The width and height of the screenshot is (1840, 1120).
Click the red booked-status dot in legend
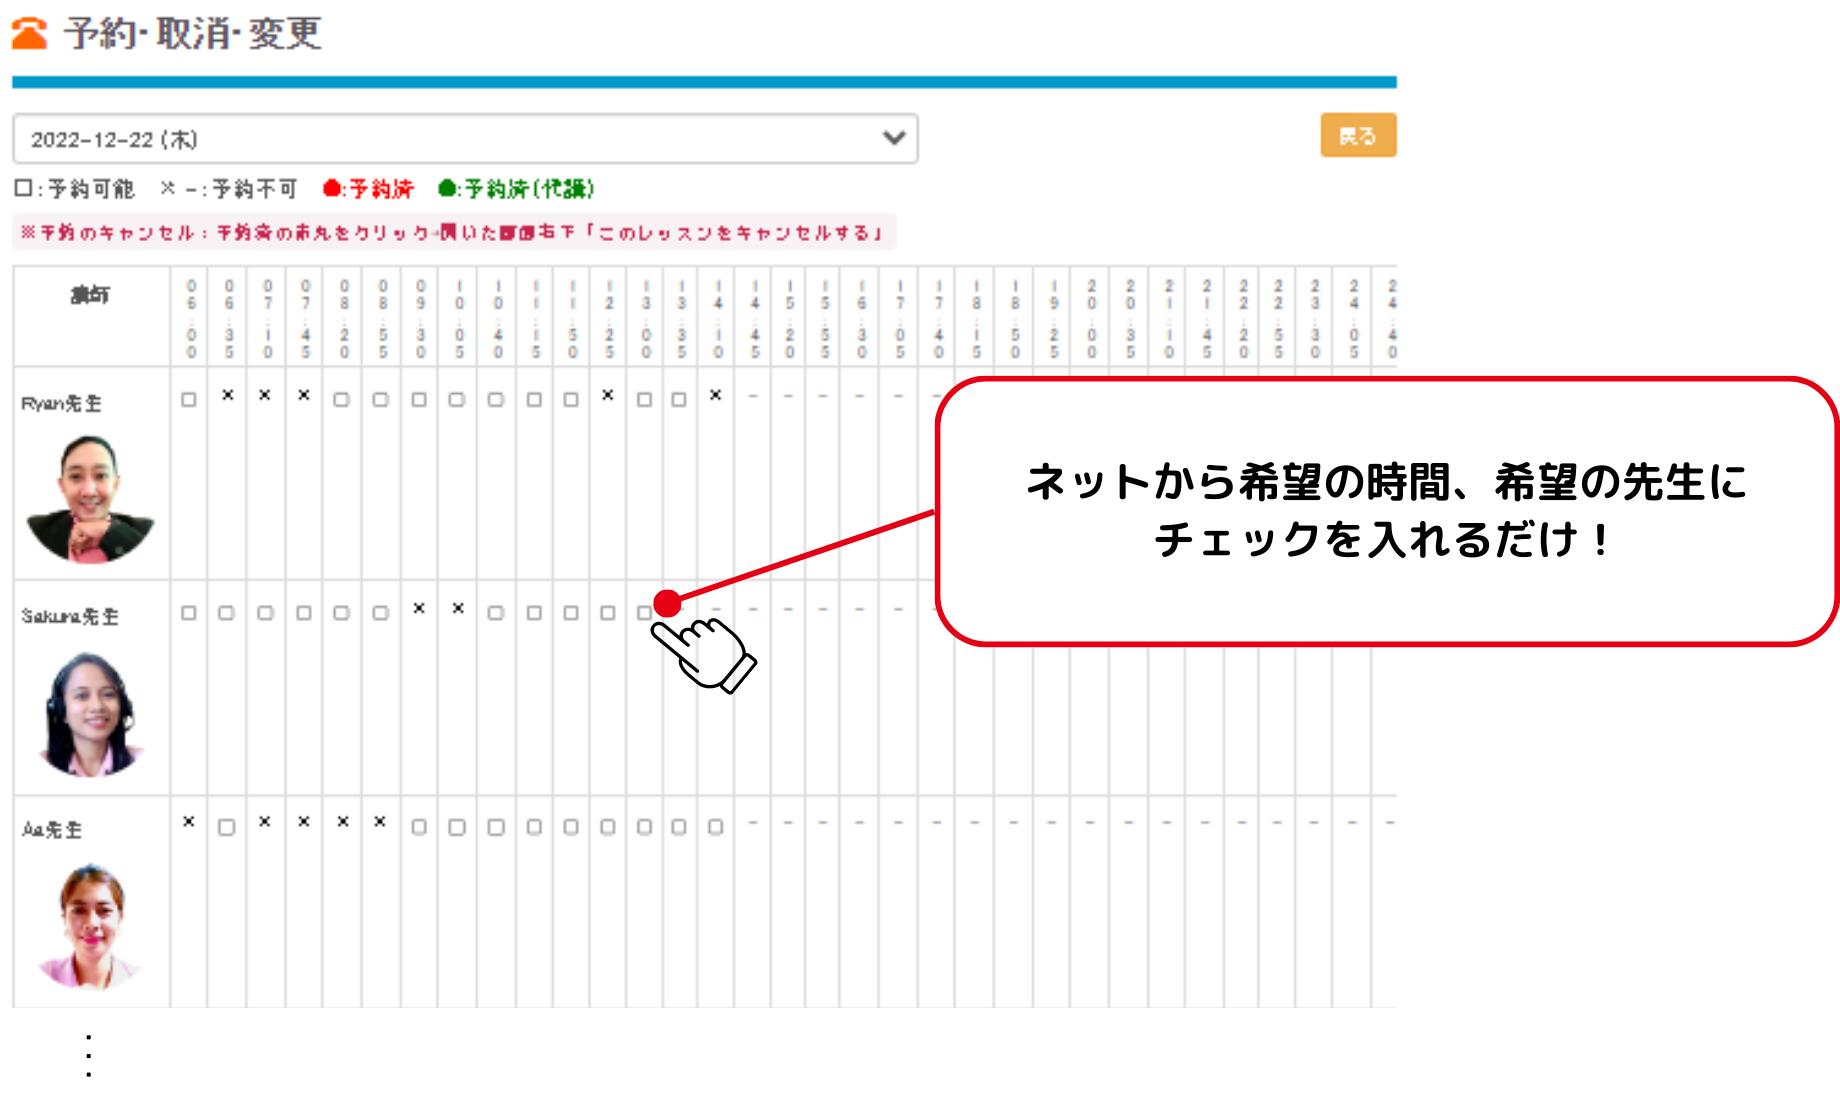(332, 189)
